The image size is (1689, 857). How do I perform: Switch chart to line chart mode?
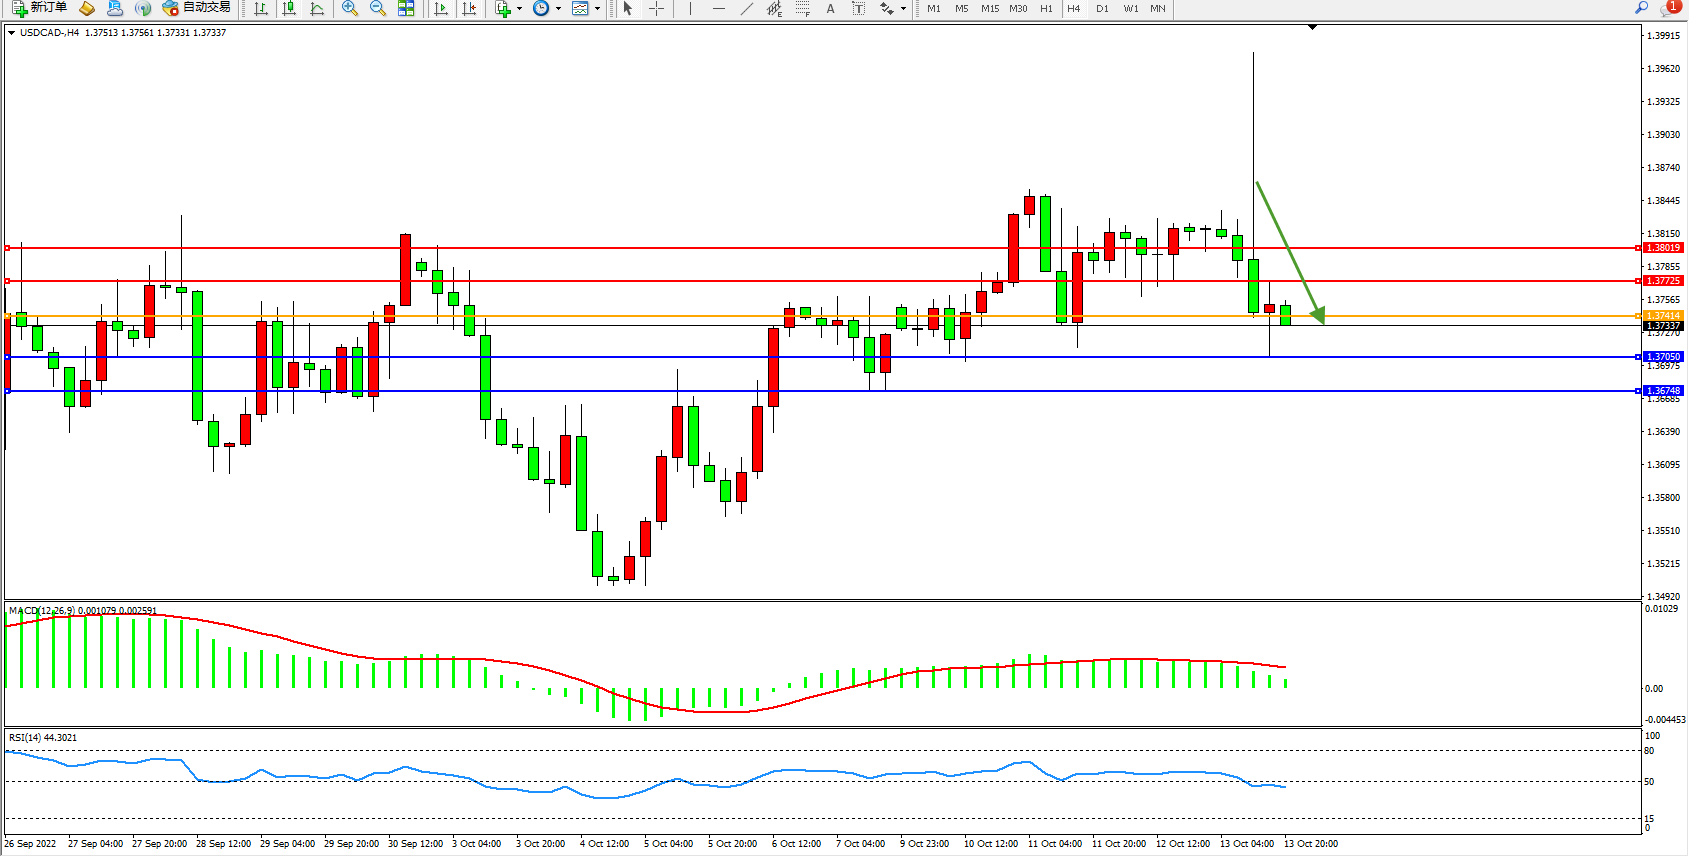point(317,8)
